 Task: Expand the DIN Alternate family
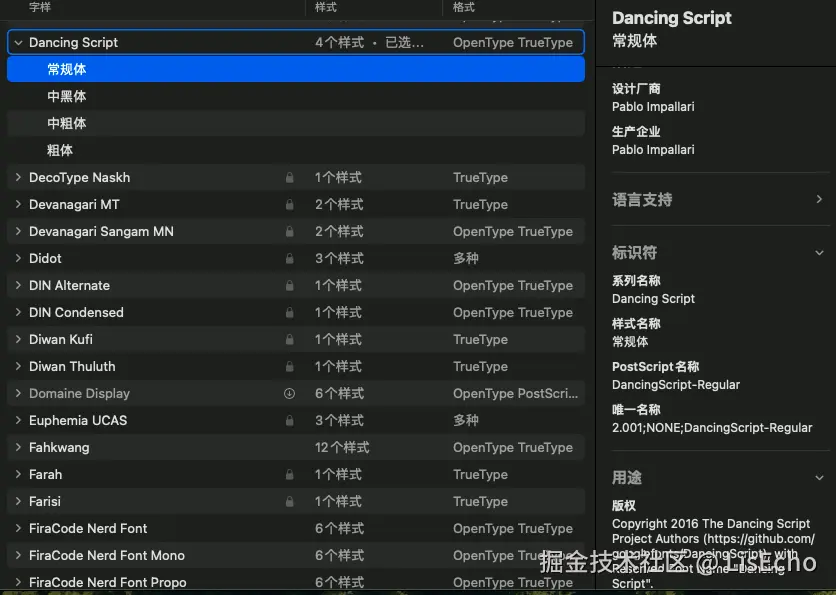pos(18,285)
